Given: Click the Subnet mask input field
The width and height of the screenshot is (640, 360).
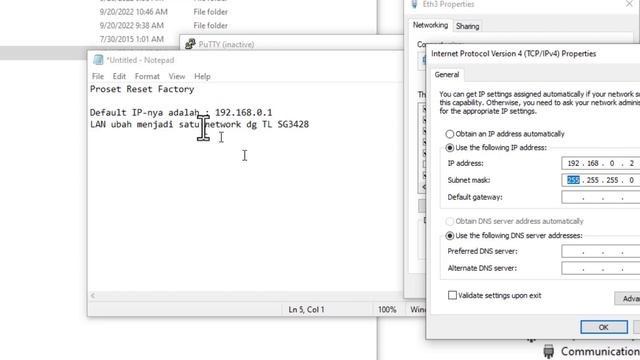Looking at the screenshot, I should tap(600, 180).
